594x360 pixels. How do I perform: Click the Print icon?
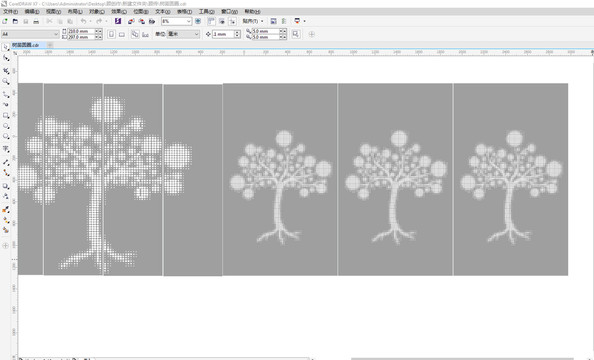pyautogui.click(x=36, y=21)
